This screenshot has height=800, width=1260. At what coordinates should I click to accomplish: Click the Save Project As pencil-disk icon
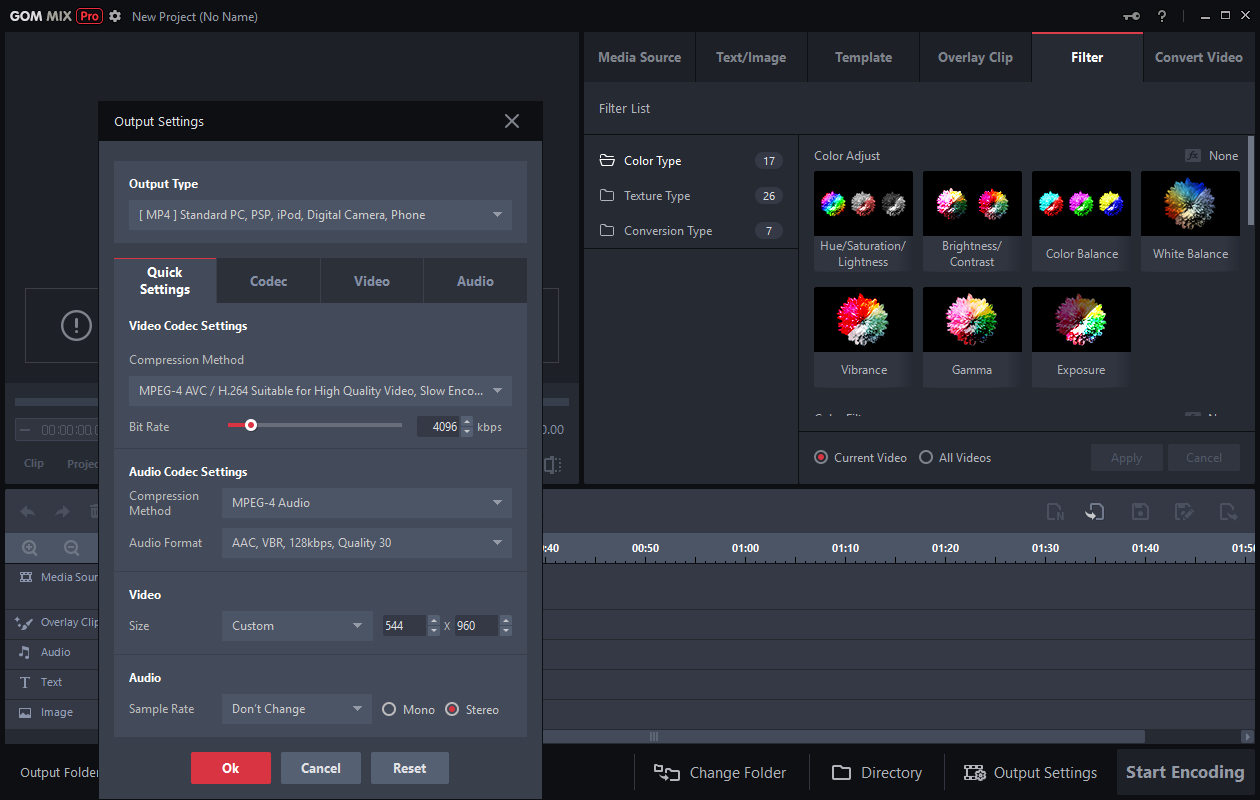tap(1184, 512)
